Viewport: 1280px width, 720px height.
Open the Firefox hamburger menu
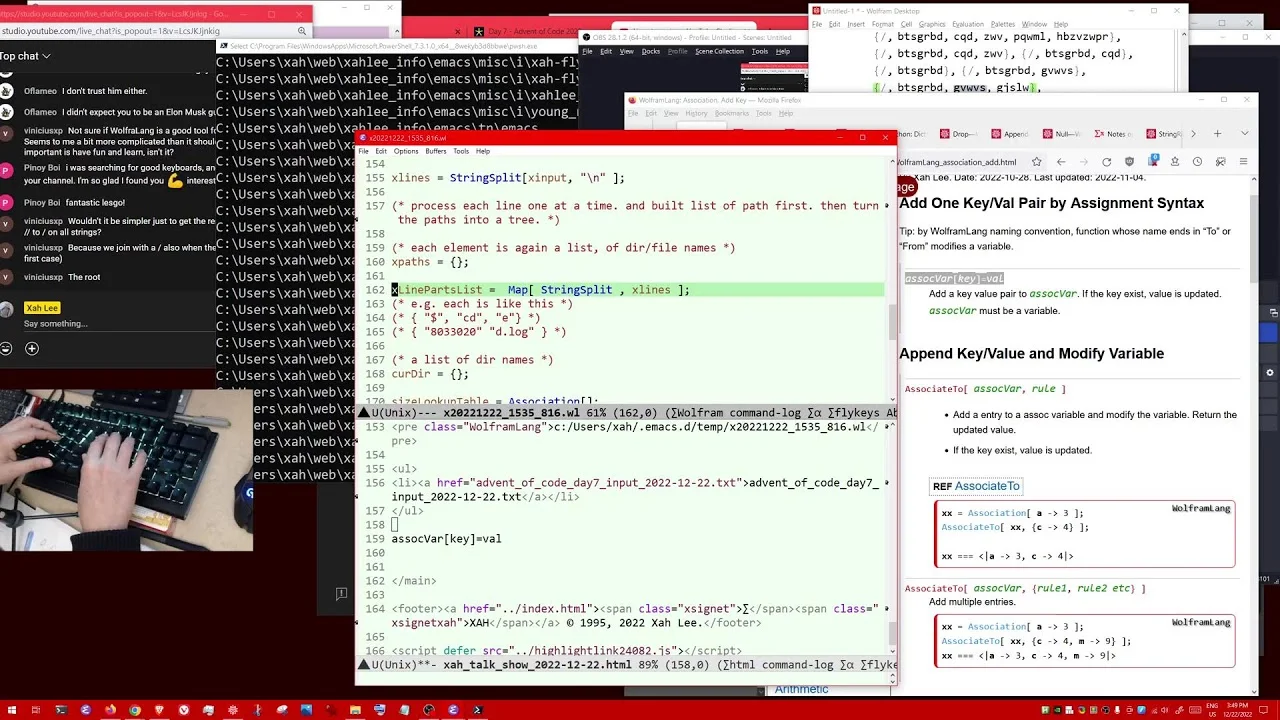coord(1243,162)
